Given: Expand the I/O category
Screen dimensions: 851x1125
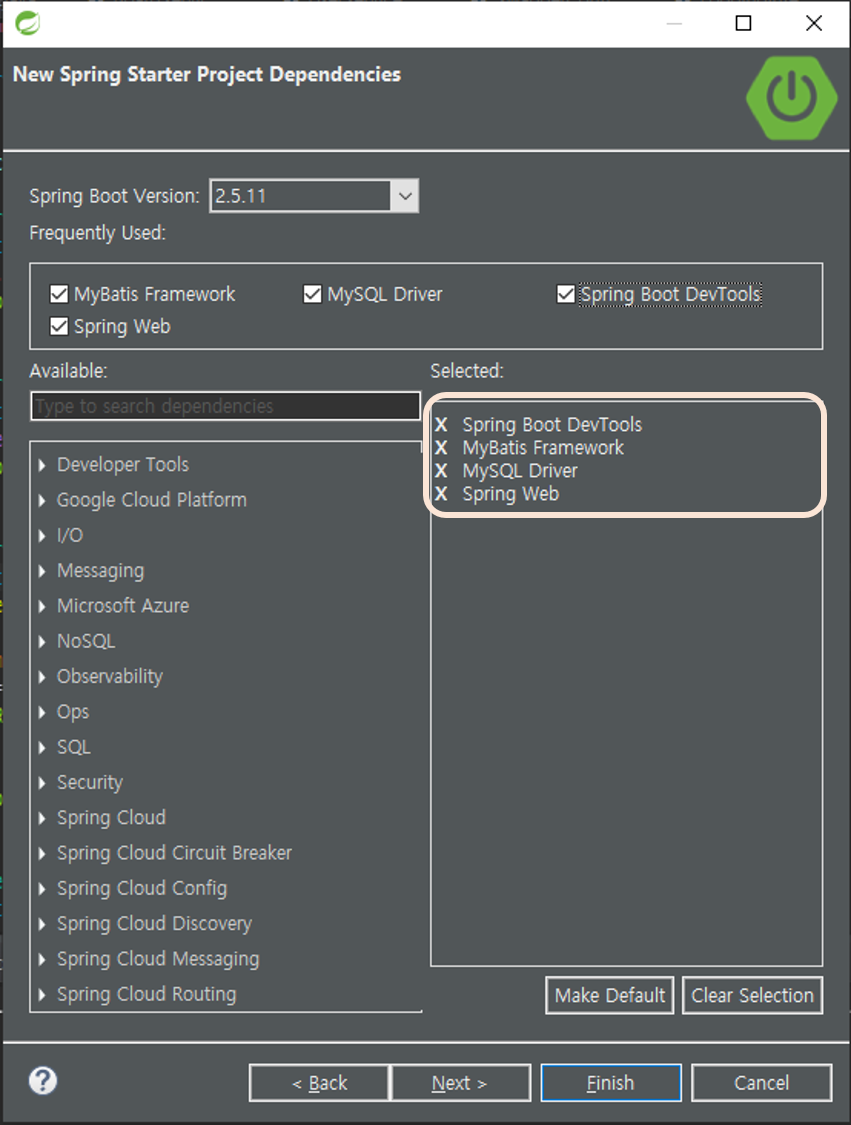Looking at the screenshot, I should coord(42,535).
